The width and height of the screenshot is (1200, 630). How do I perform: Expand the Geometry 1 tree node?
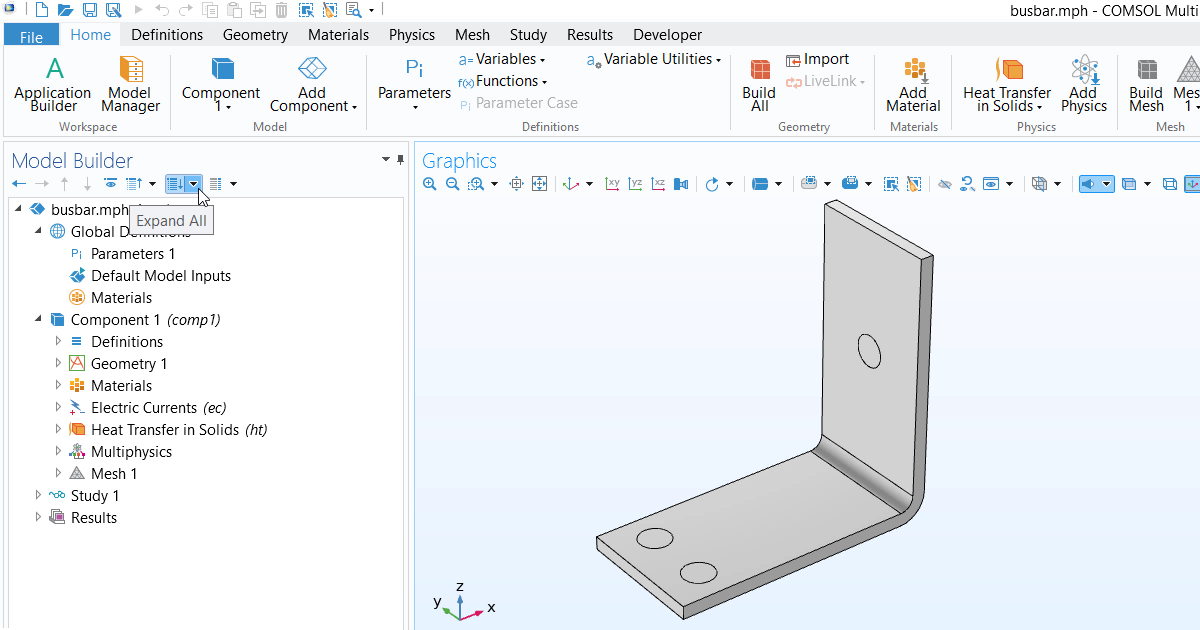click(58, 364)
